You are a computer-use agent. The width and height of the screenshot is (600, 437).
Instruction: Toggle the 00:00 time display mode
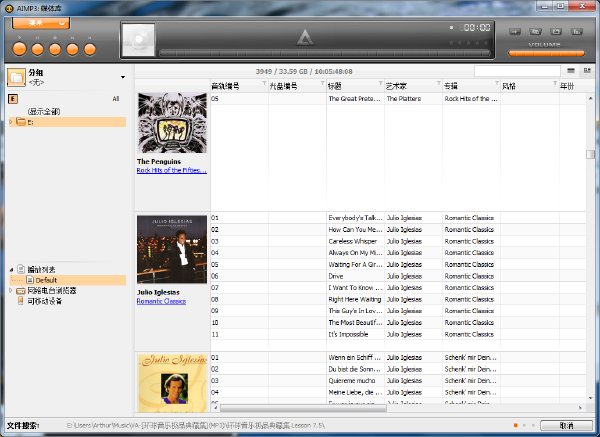tap(476, 28)
